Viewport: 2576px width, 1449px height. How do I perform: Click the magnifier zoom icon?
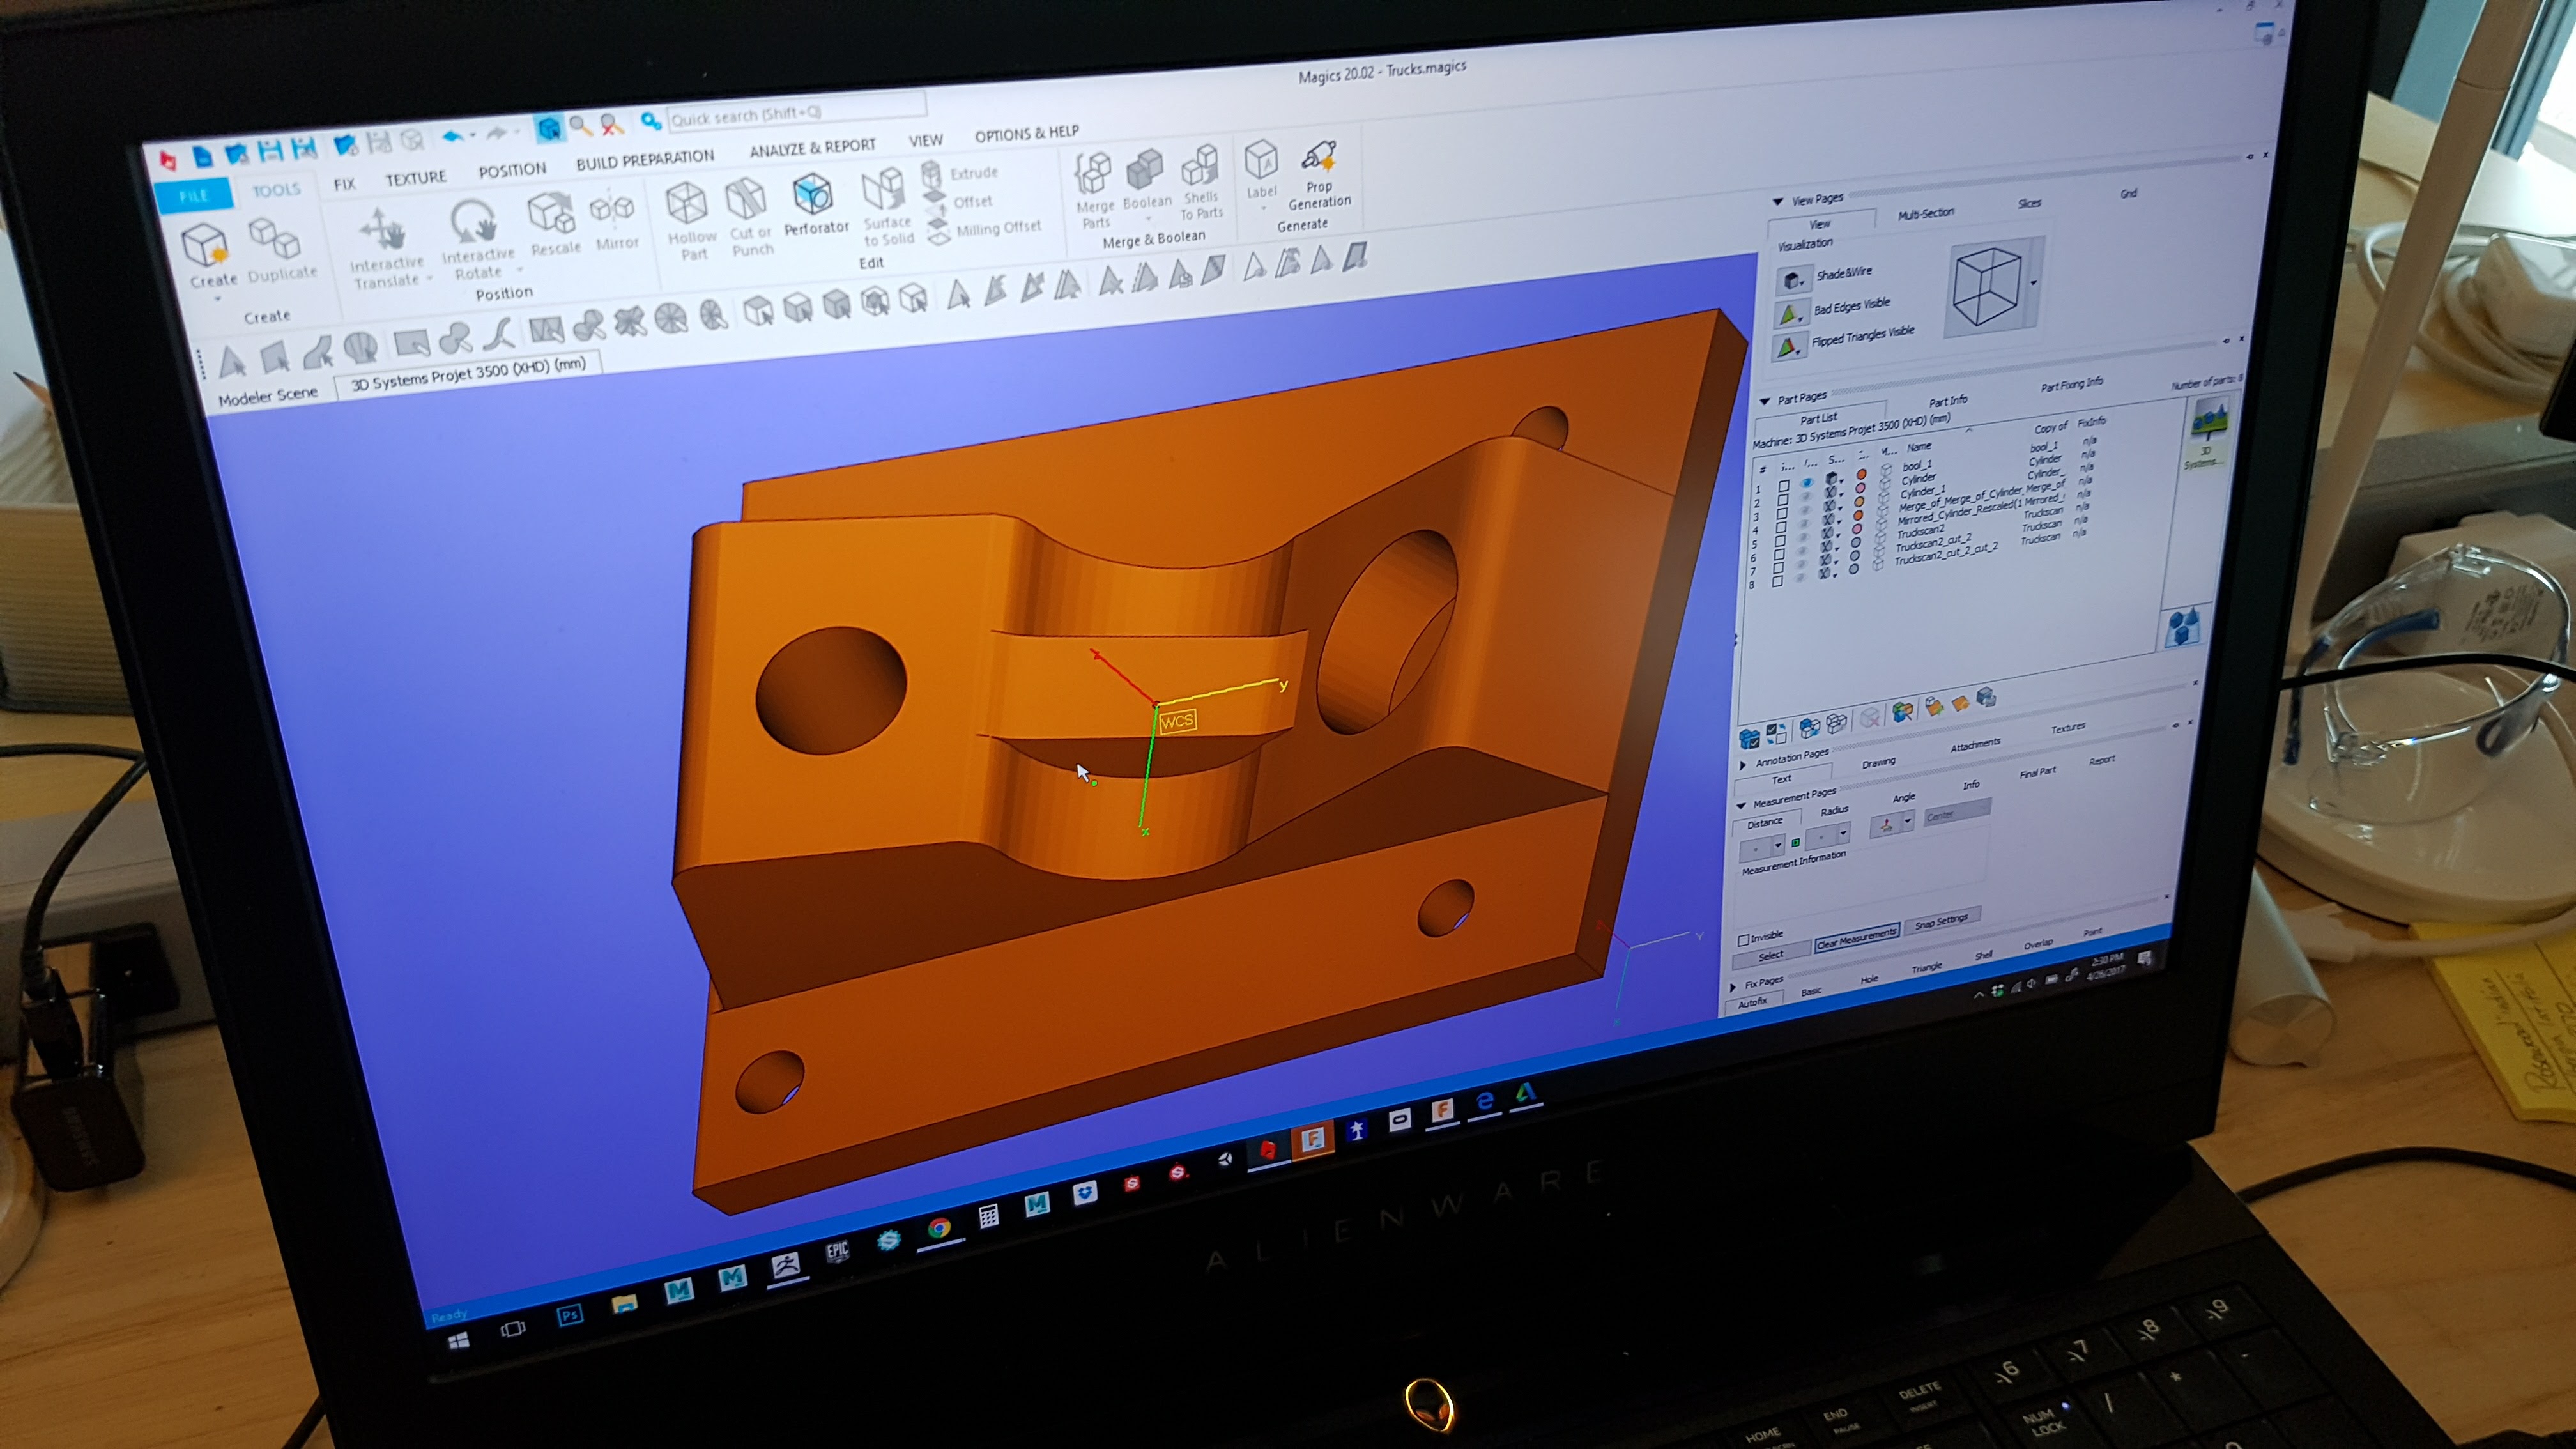tap(581, 126)
